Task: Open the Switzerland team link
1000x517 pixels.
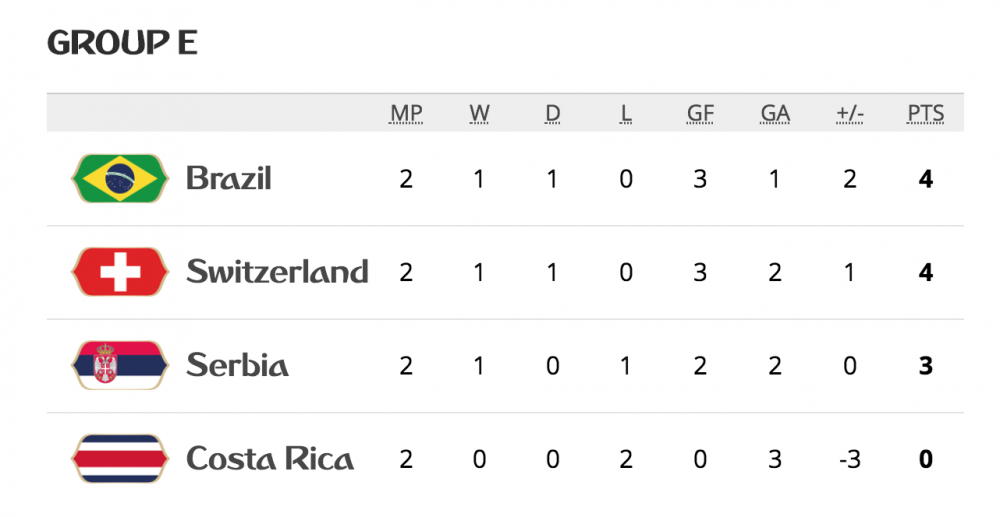Action: pos(277,272)
